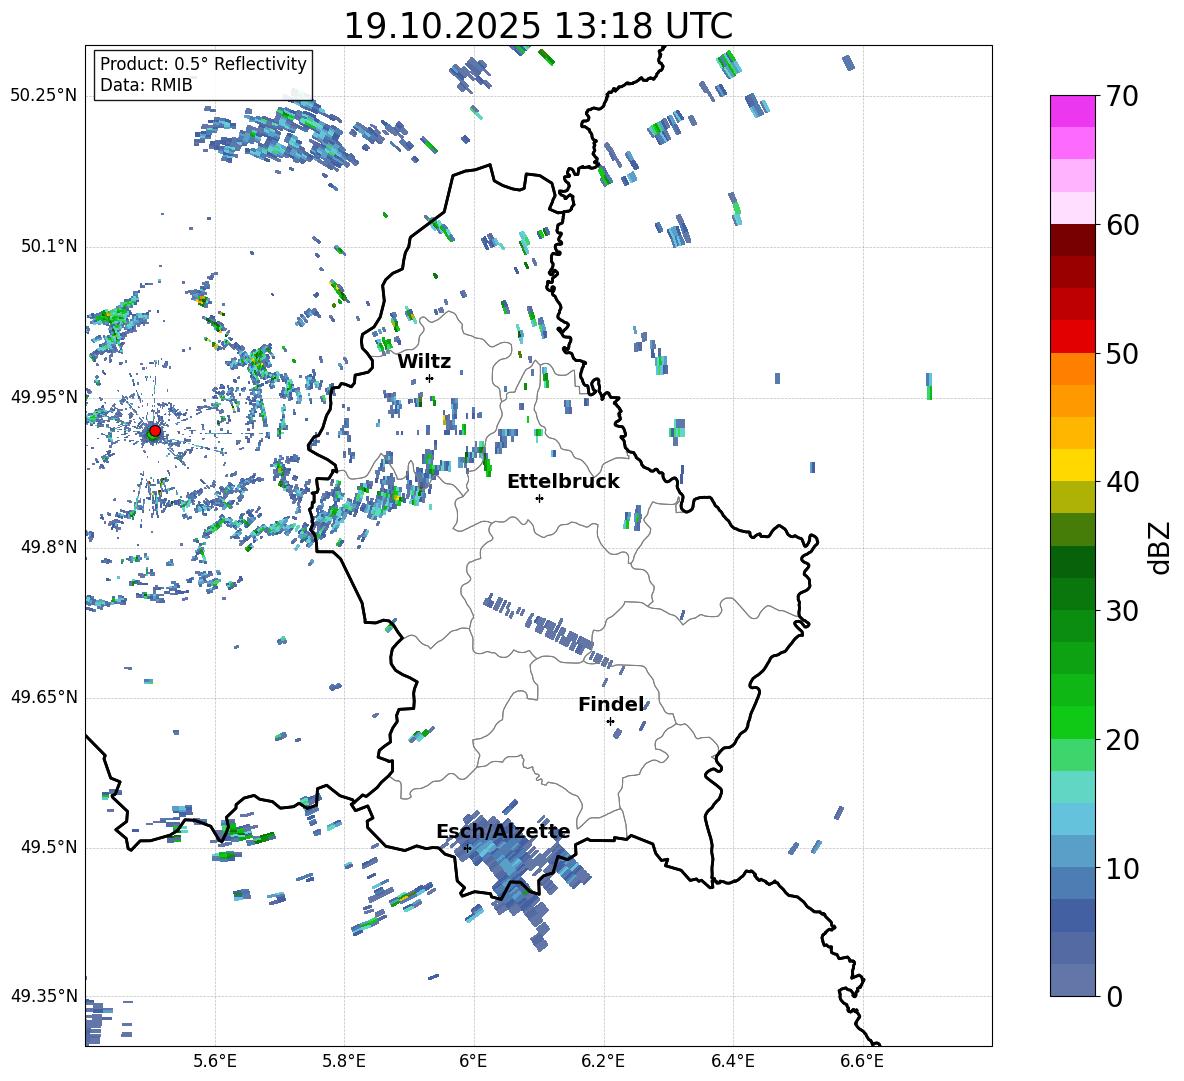This screenshot has width=1184, height=1081.
Task: Click the 6°E longitude label
Action: click(473, 1061)
